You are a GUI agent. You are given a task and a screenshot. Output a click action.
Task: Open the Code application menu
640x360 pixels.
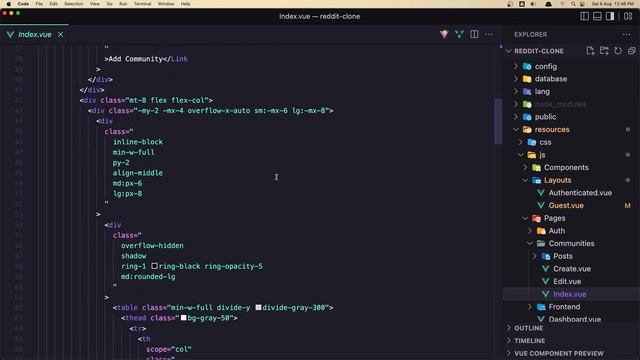pyautogui.click(x=23, y=4)
